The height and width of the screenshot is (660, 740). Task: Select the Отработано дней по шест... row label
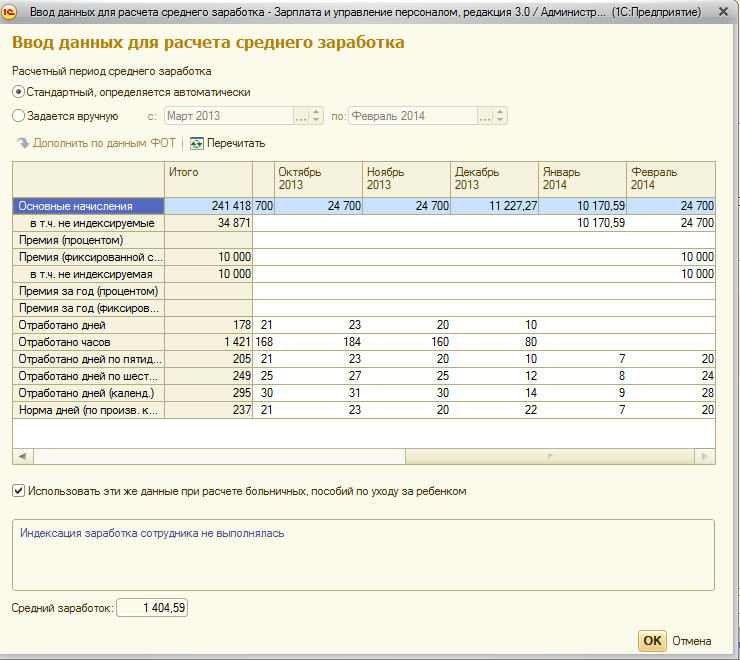pyautogui.click(x=88, y=376)
